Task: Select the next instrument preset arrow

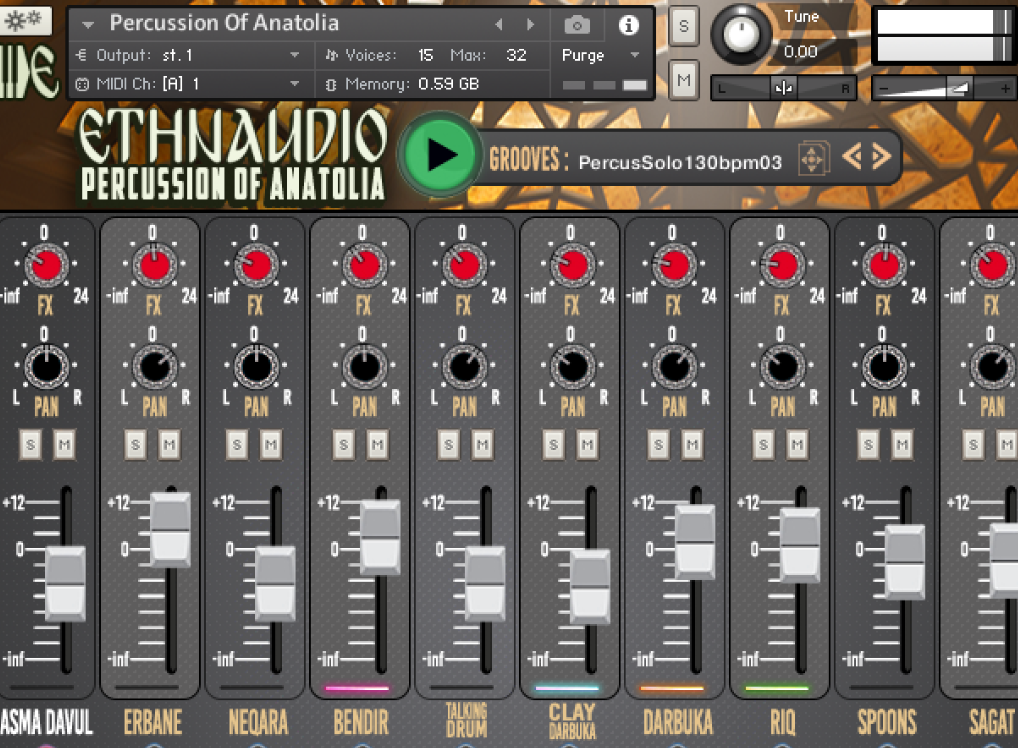Action: click(x=530, y=25)
